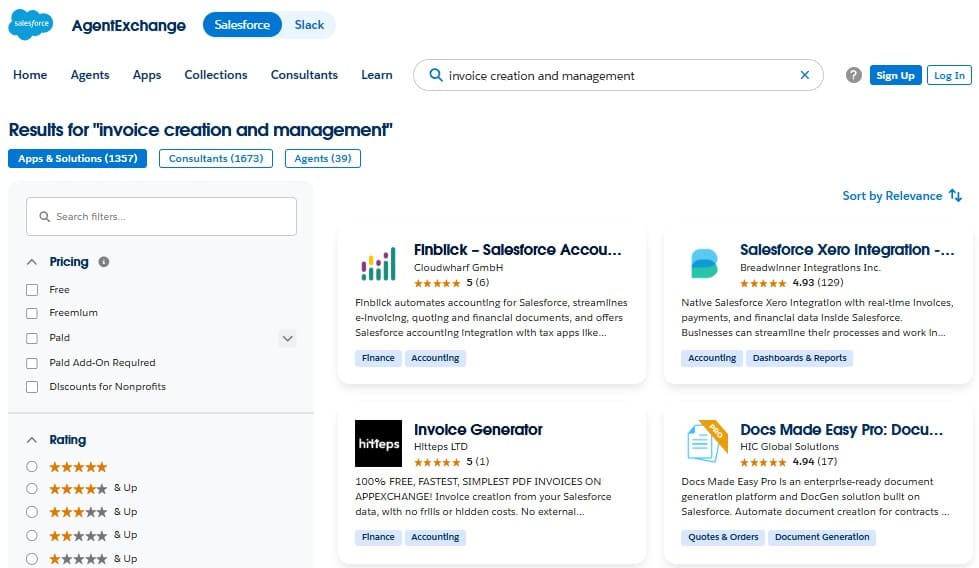The image size is (979, 568).
Task: Focus the Search filters input field
Action: tap(161, 217)
